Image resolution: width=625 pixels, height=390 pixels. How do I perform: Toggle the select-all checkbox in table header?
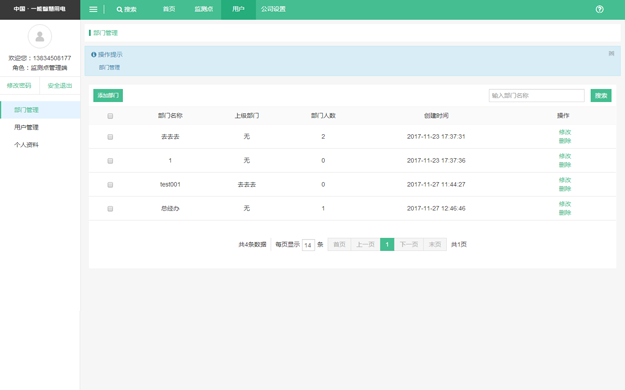(x=110, y=116)
